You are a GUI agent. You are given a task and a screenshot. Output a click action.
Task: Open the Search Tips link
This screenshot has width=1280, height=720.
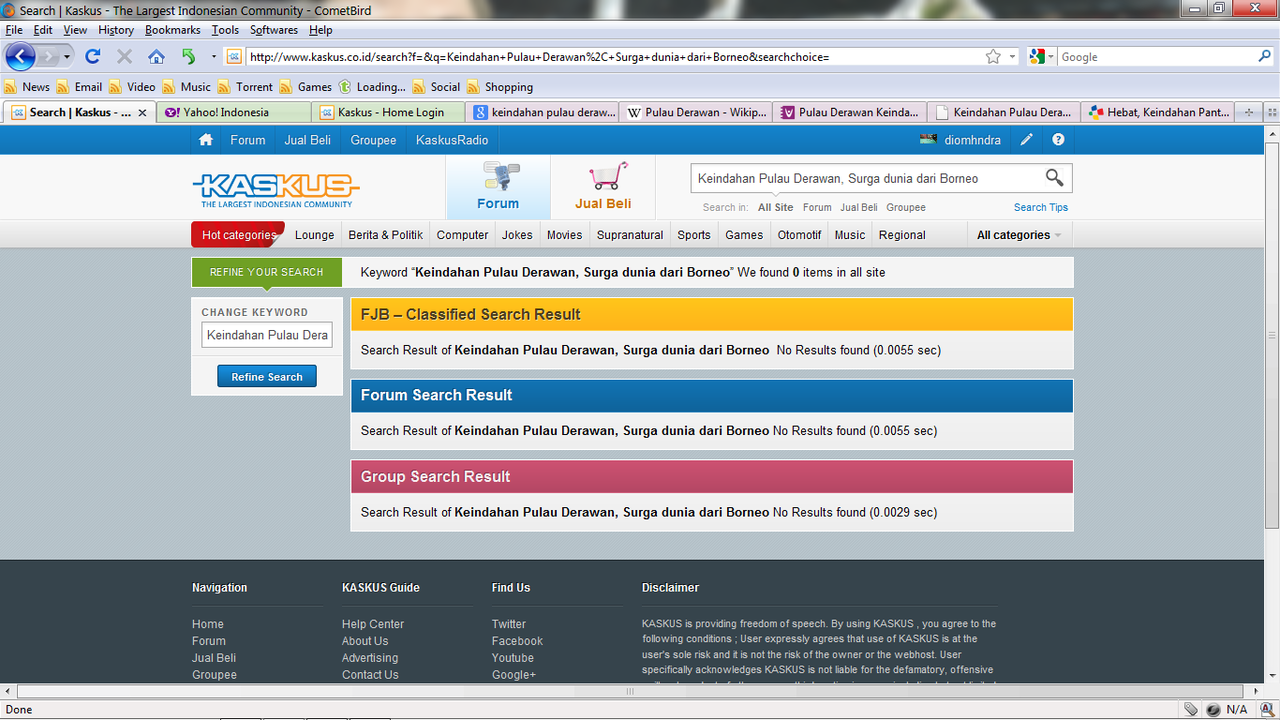(x=1041, y=207)
